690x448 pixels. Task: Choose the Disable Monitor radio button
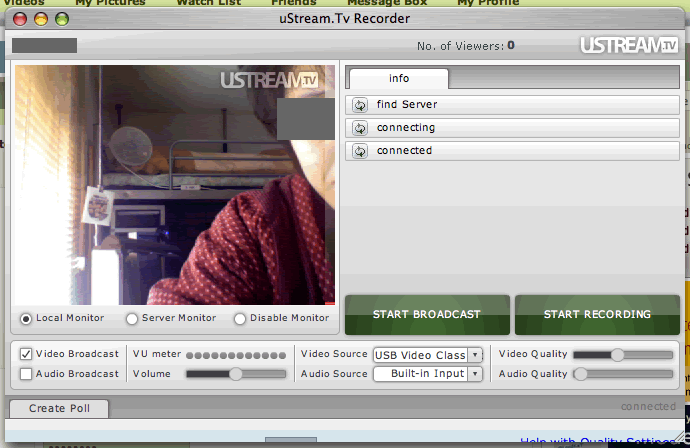coord(240,318)
